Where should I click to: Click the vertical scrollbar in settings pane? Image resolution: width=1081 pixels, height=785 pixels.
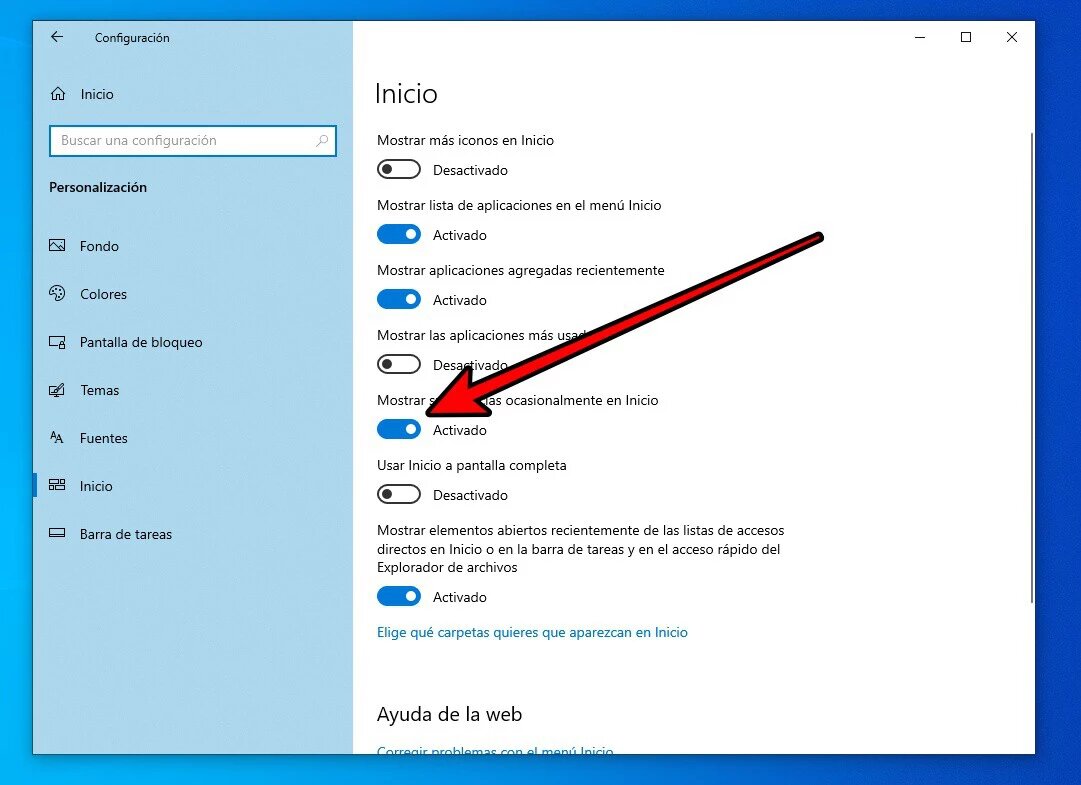click(1031, 370)
